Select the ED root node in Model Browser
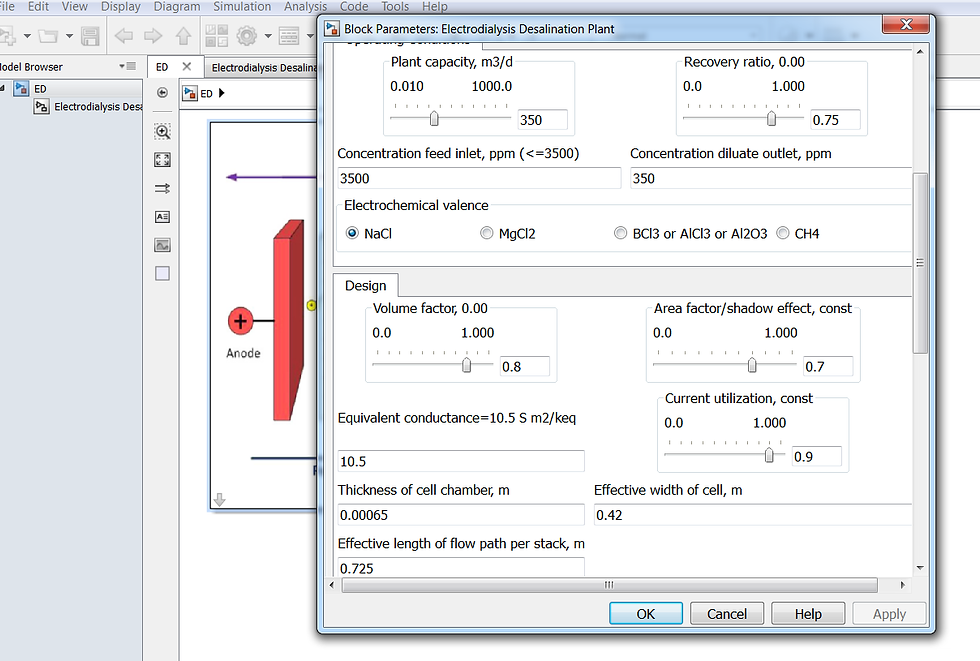The image size is (980, 661). [31, 88]
